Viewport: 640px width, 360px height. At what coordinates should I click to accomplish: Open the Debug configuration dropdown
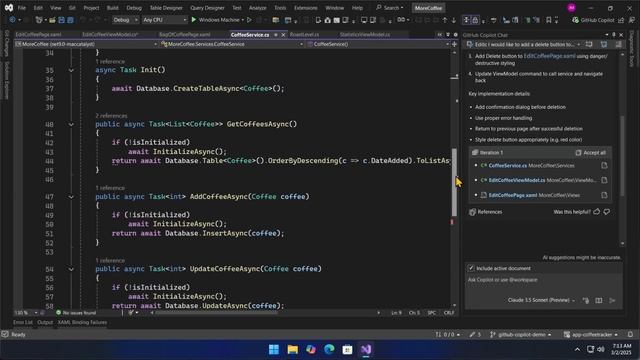click(125, 20)
